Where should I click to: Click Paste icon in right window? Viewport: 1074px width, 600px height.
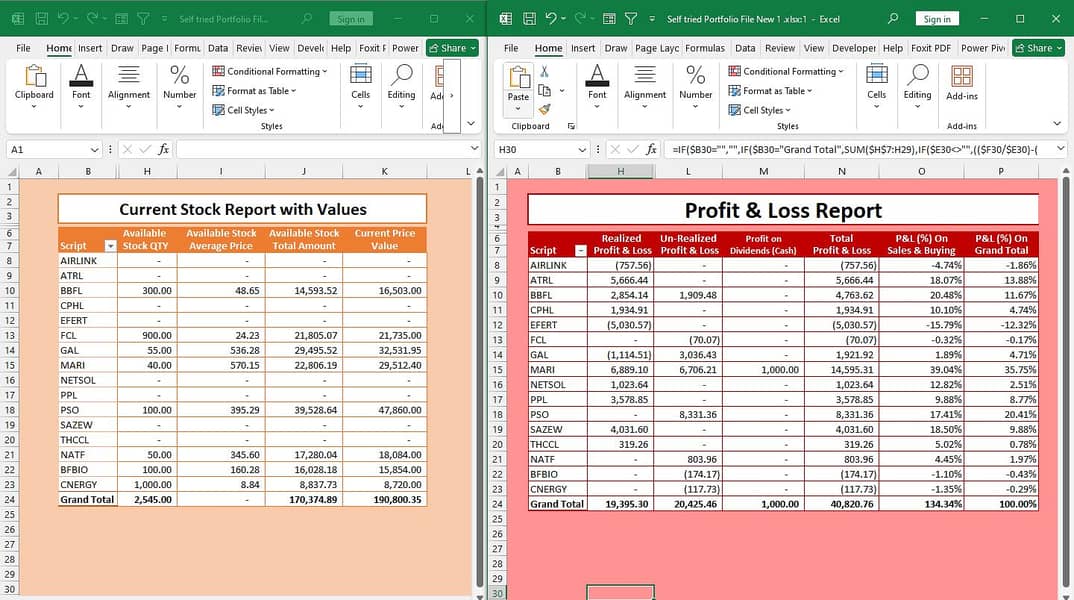tap(519, 78)
